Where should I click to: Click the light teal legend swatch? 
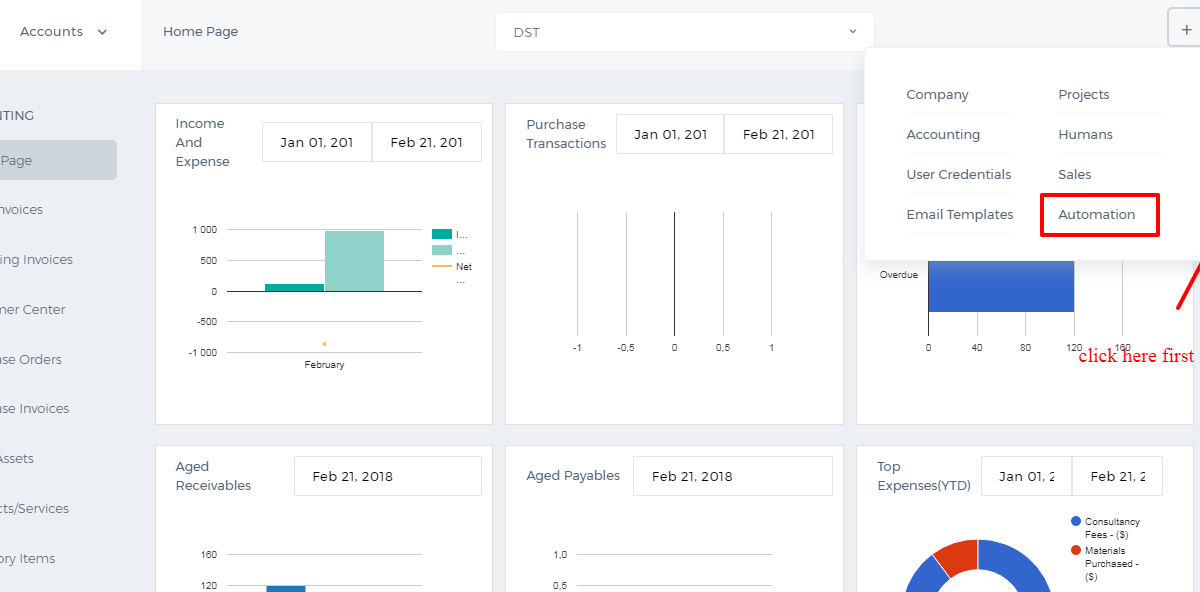coord(441,250)
